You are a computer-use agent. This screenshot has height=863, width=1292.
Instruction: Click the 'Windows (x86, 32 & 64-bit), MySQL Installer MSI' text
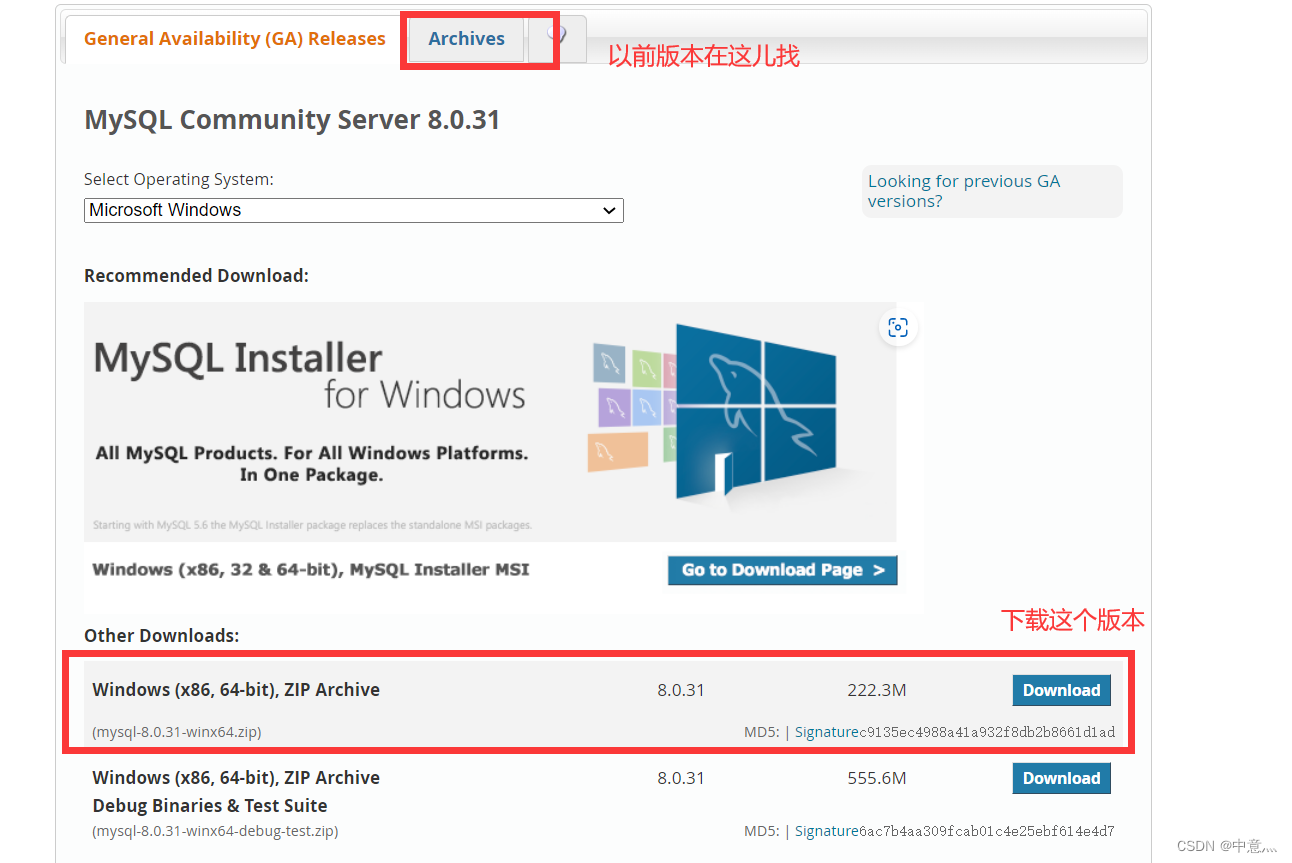pos(311,570)
